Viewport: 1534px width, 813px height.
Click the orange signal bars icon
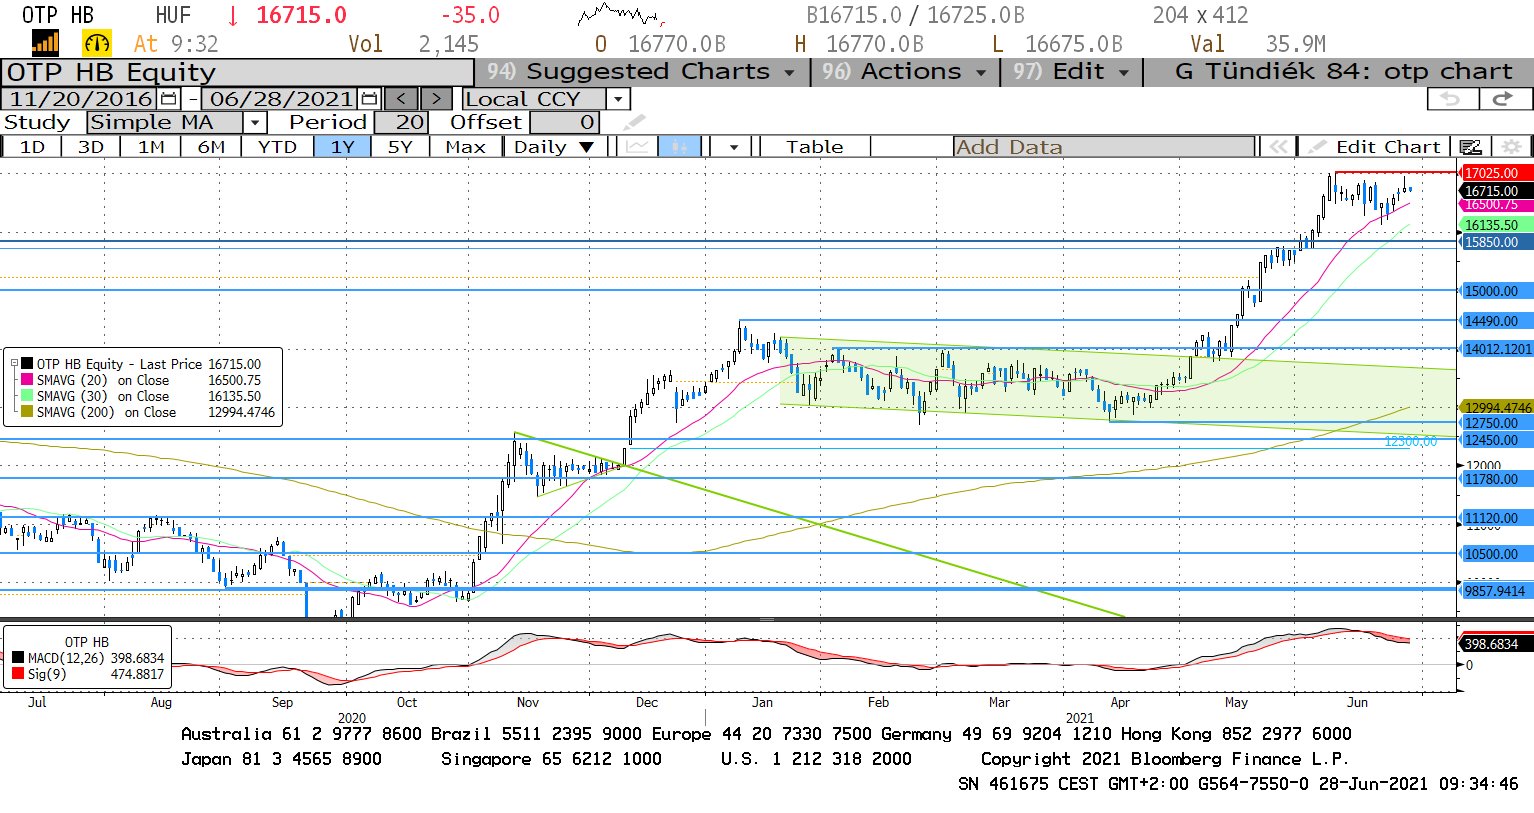click(45, 43)
